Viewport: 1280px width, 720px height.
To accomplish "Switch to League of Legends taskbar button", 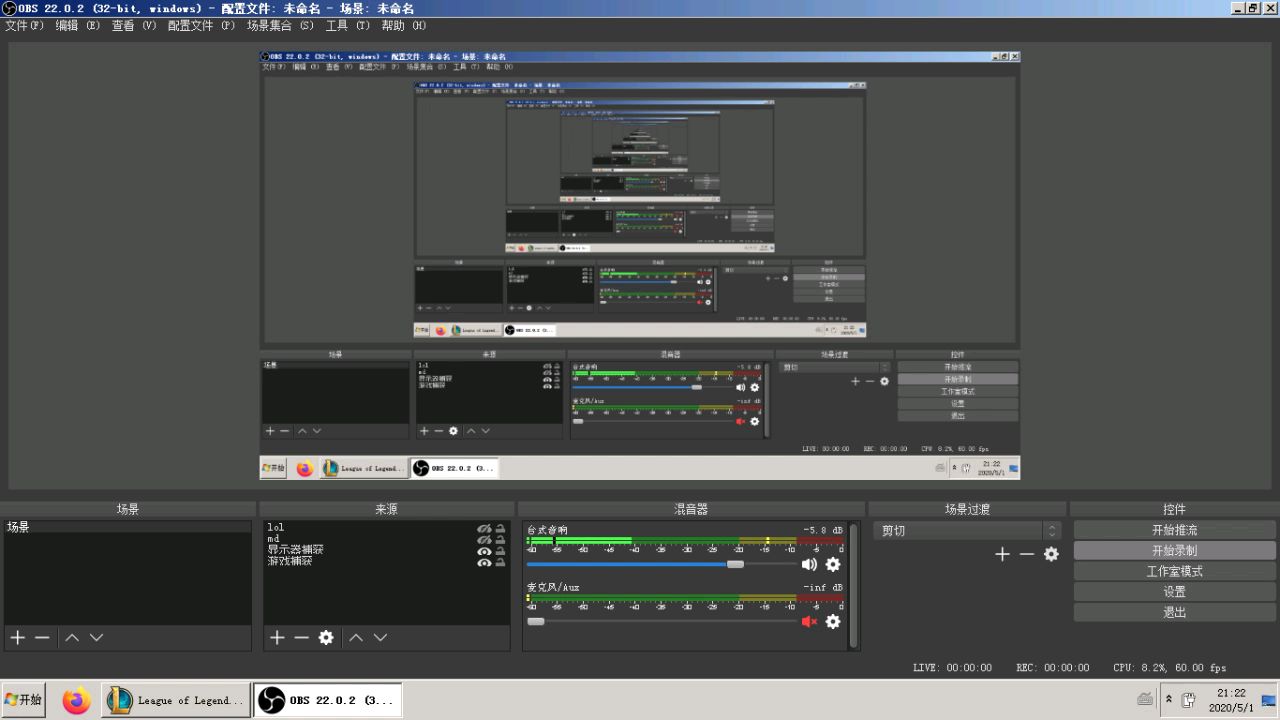I will coord(176,701).
